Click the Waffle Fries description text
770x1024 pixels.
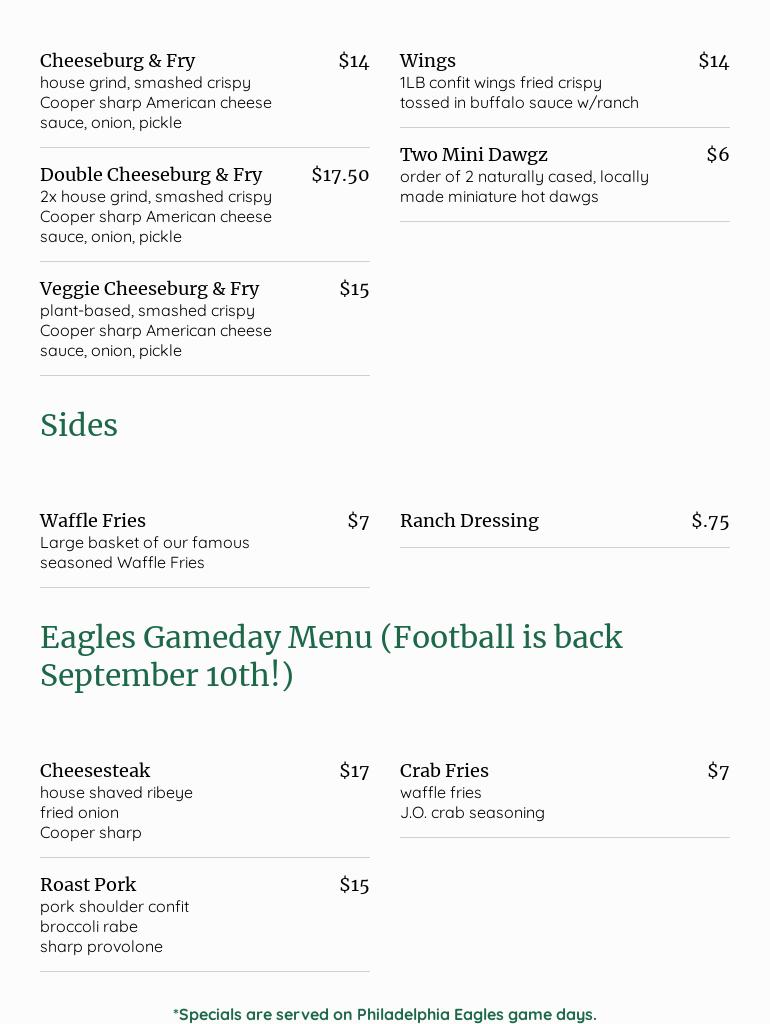click(145, 553)
